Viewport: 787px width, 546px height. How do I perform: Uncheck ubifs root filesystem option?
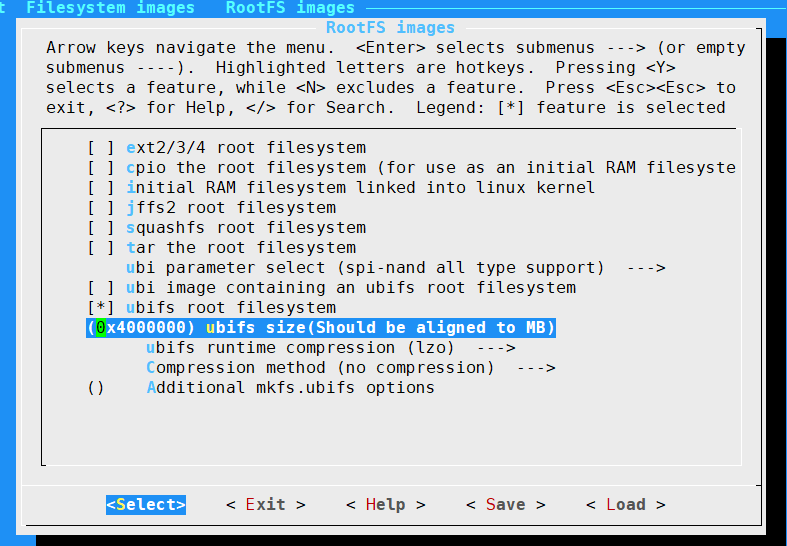point(101,308)
